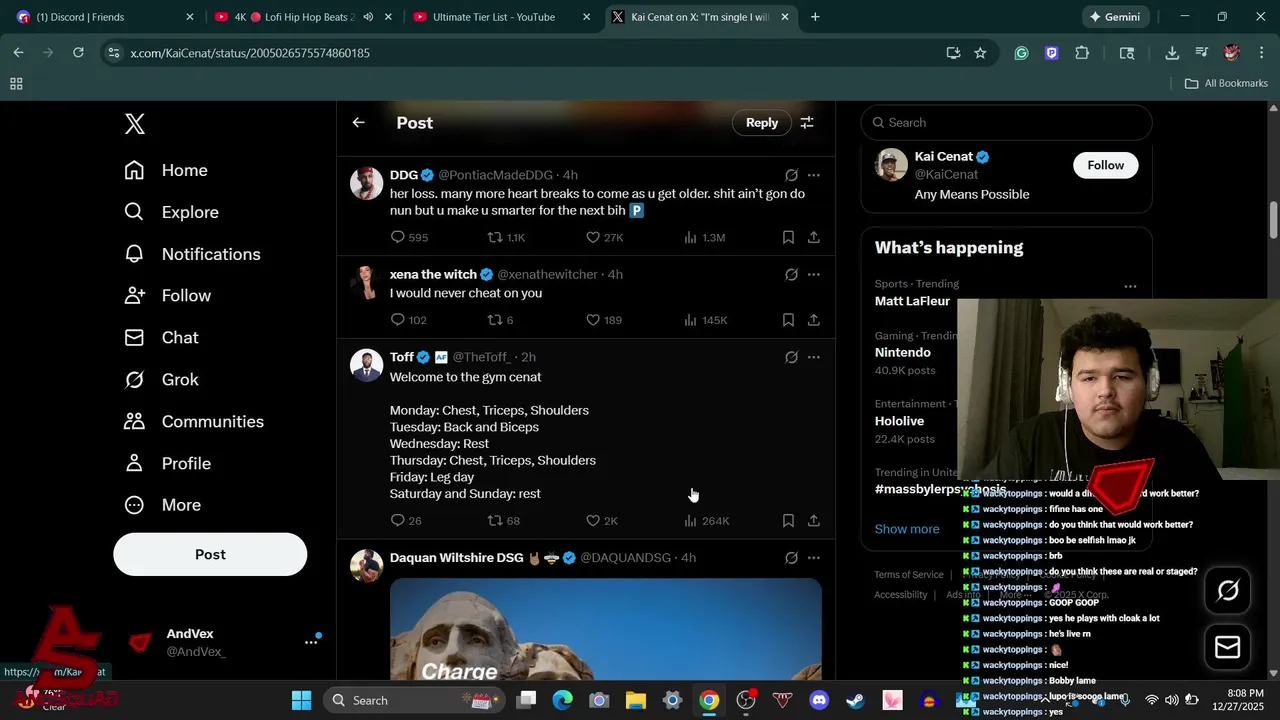This screenshot has height=720, width=1280.
Task: Click Show more under What's happening
Action: [x=907, y=529]
